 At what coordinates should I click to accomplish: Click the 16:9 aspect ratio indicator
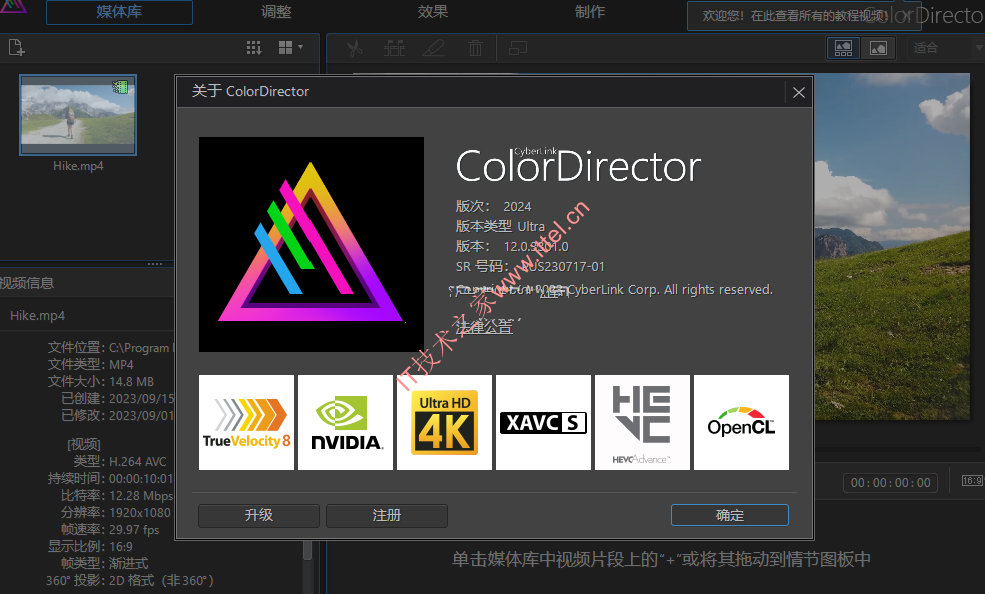(972, 481)
